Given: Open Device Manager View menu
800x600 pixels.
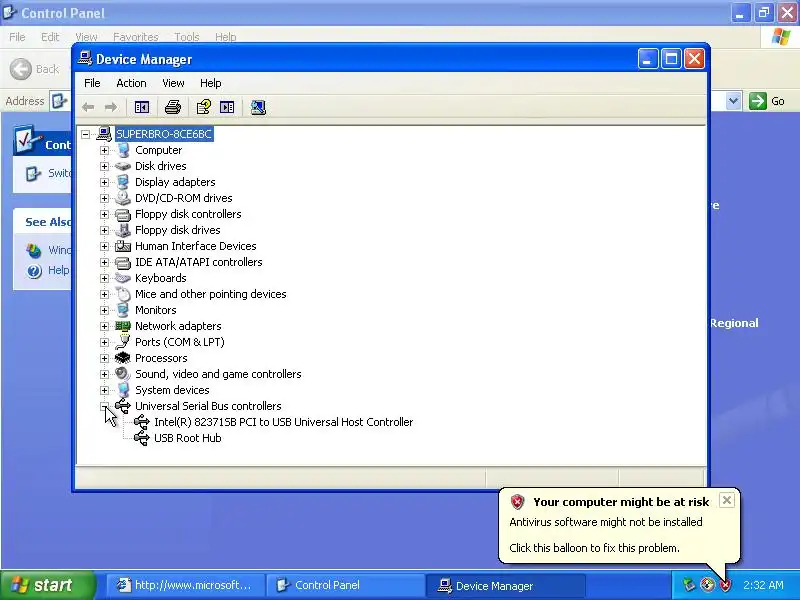Looking at the screenshot, I should [x=173, y=83].
